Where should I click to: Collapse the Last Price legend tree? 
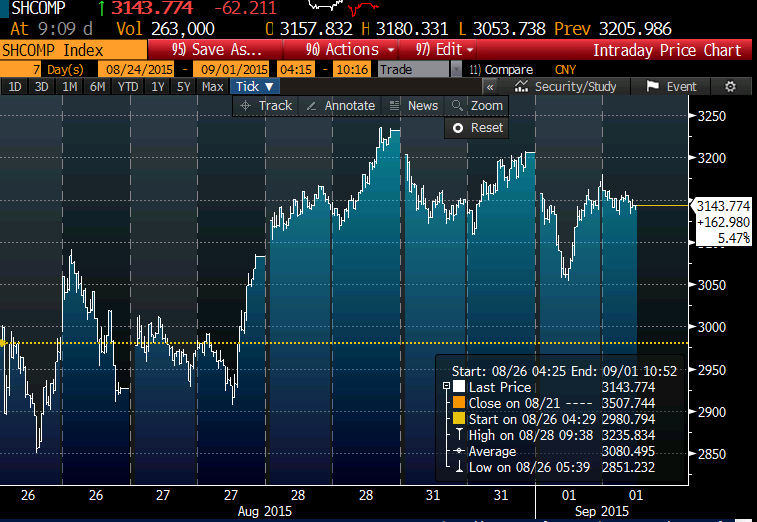point(445,387)
